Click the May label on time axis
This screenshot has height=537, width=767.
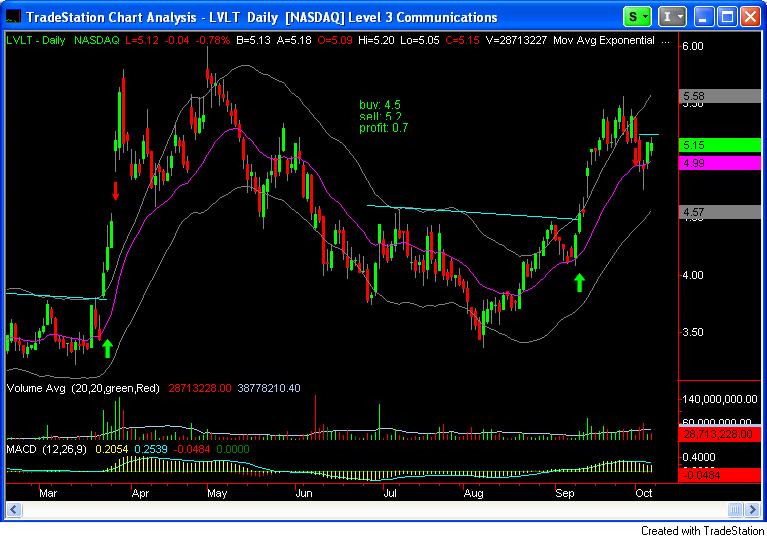click(x=217, y=493)
